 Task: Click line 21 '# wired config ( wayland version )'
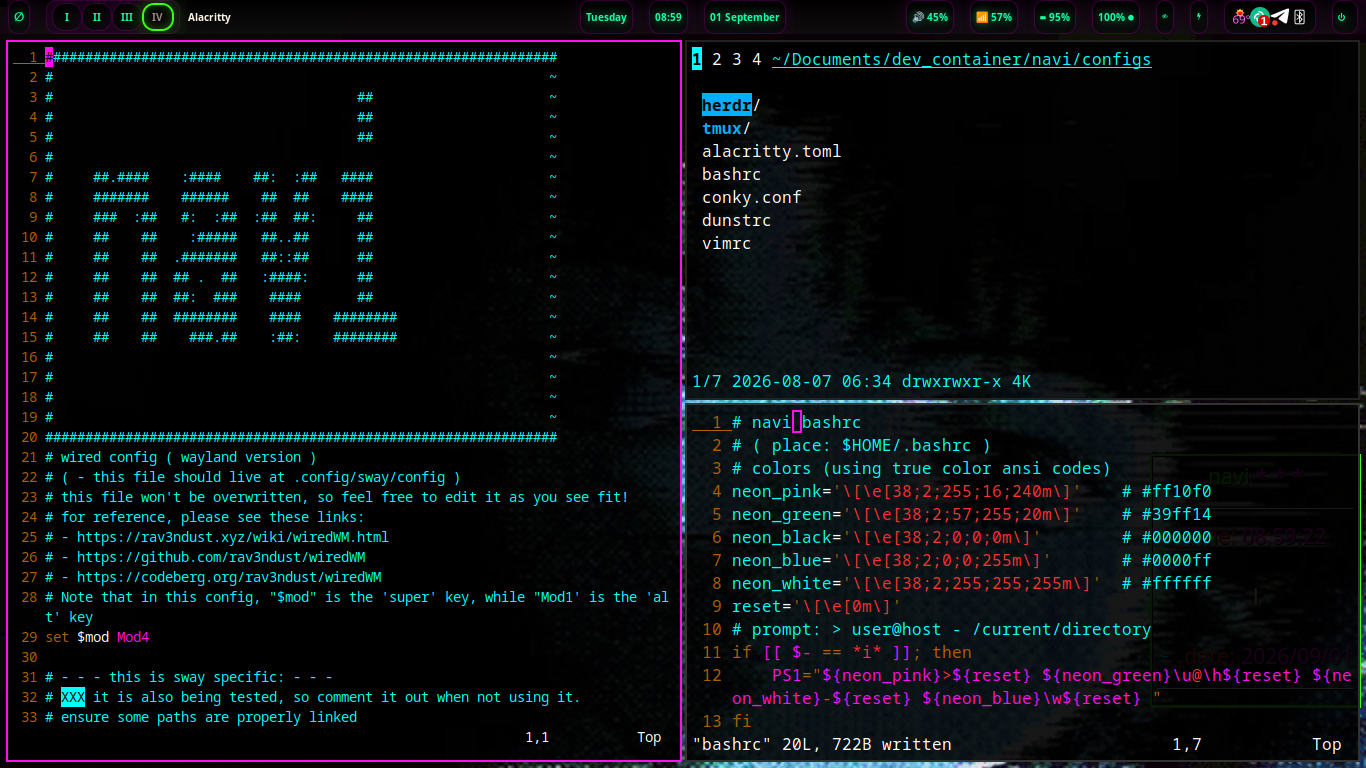coord(181,457)
